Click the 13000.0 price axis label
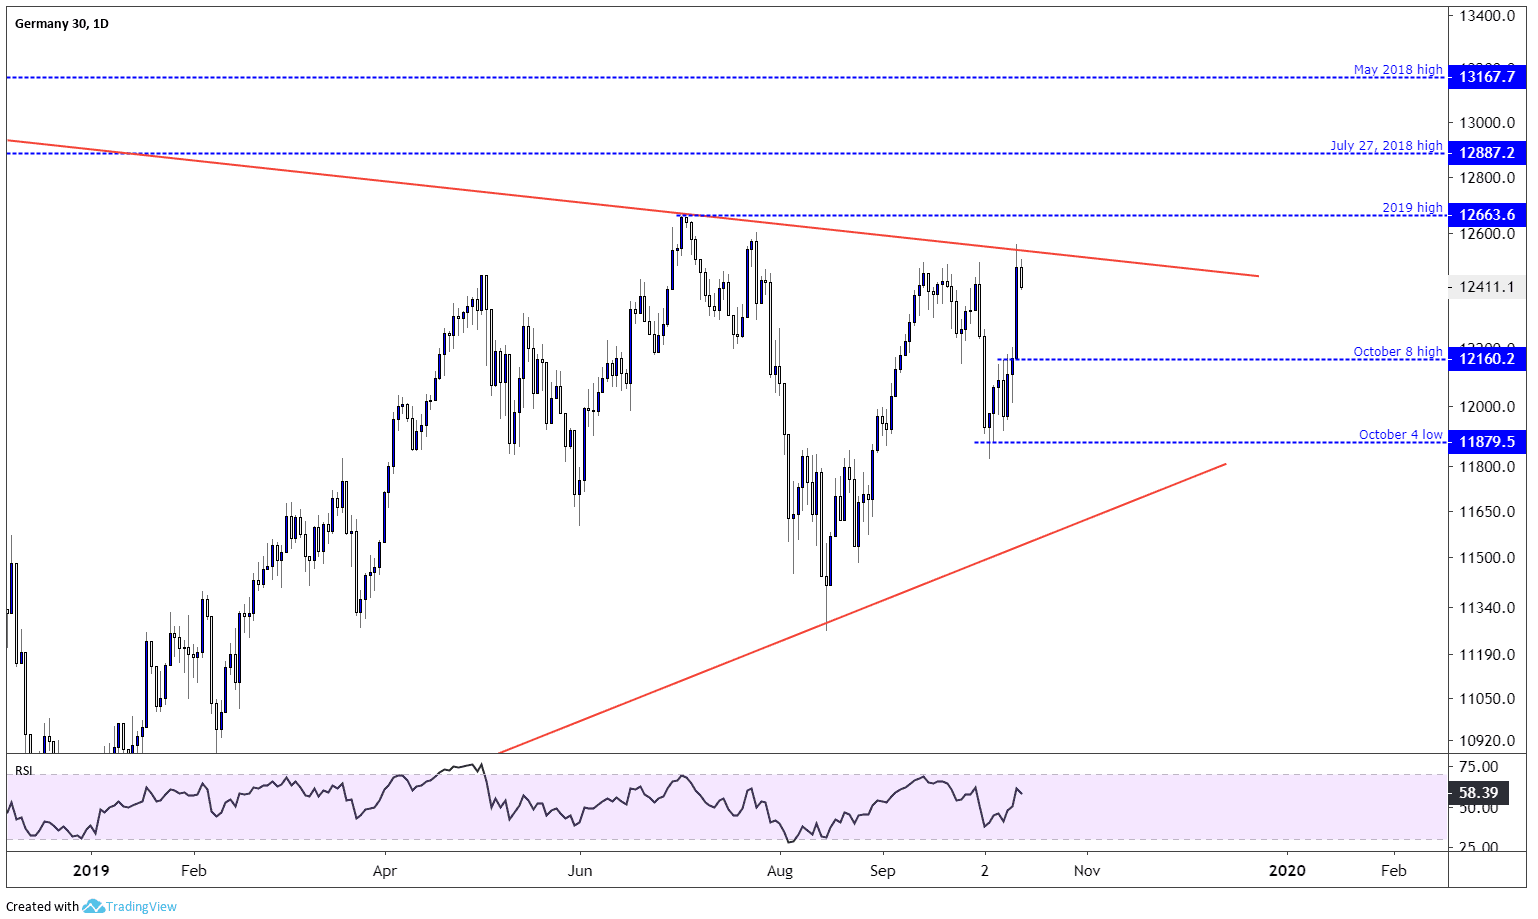 point(1487,123)
